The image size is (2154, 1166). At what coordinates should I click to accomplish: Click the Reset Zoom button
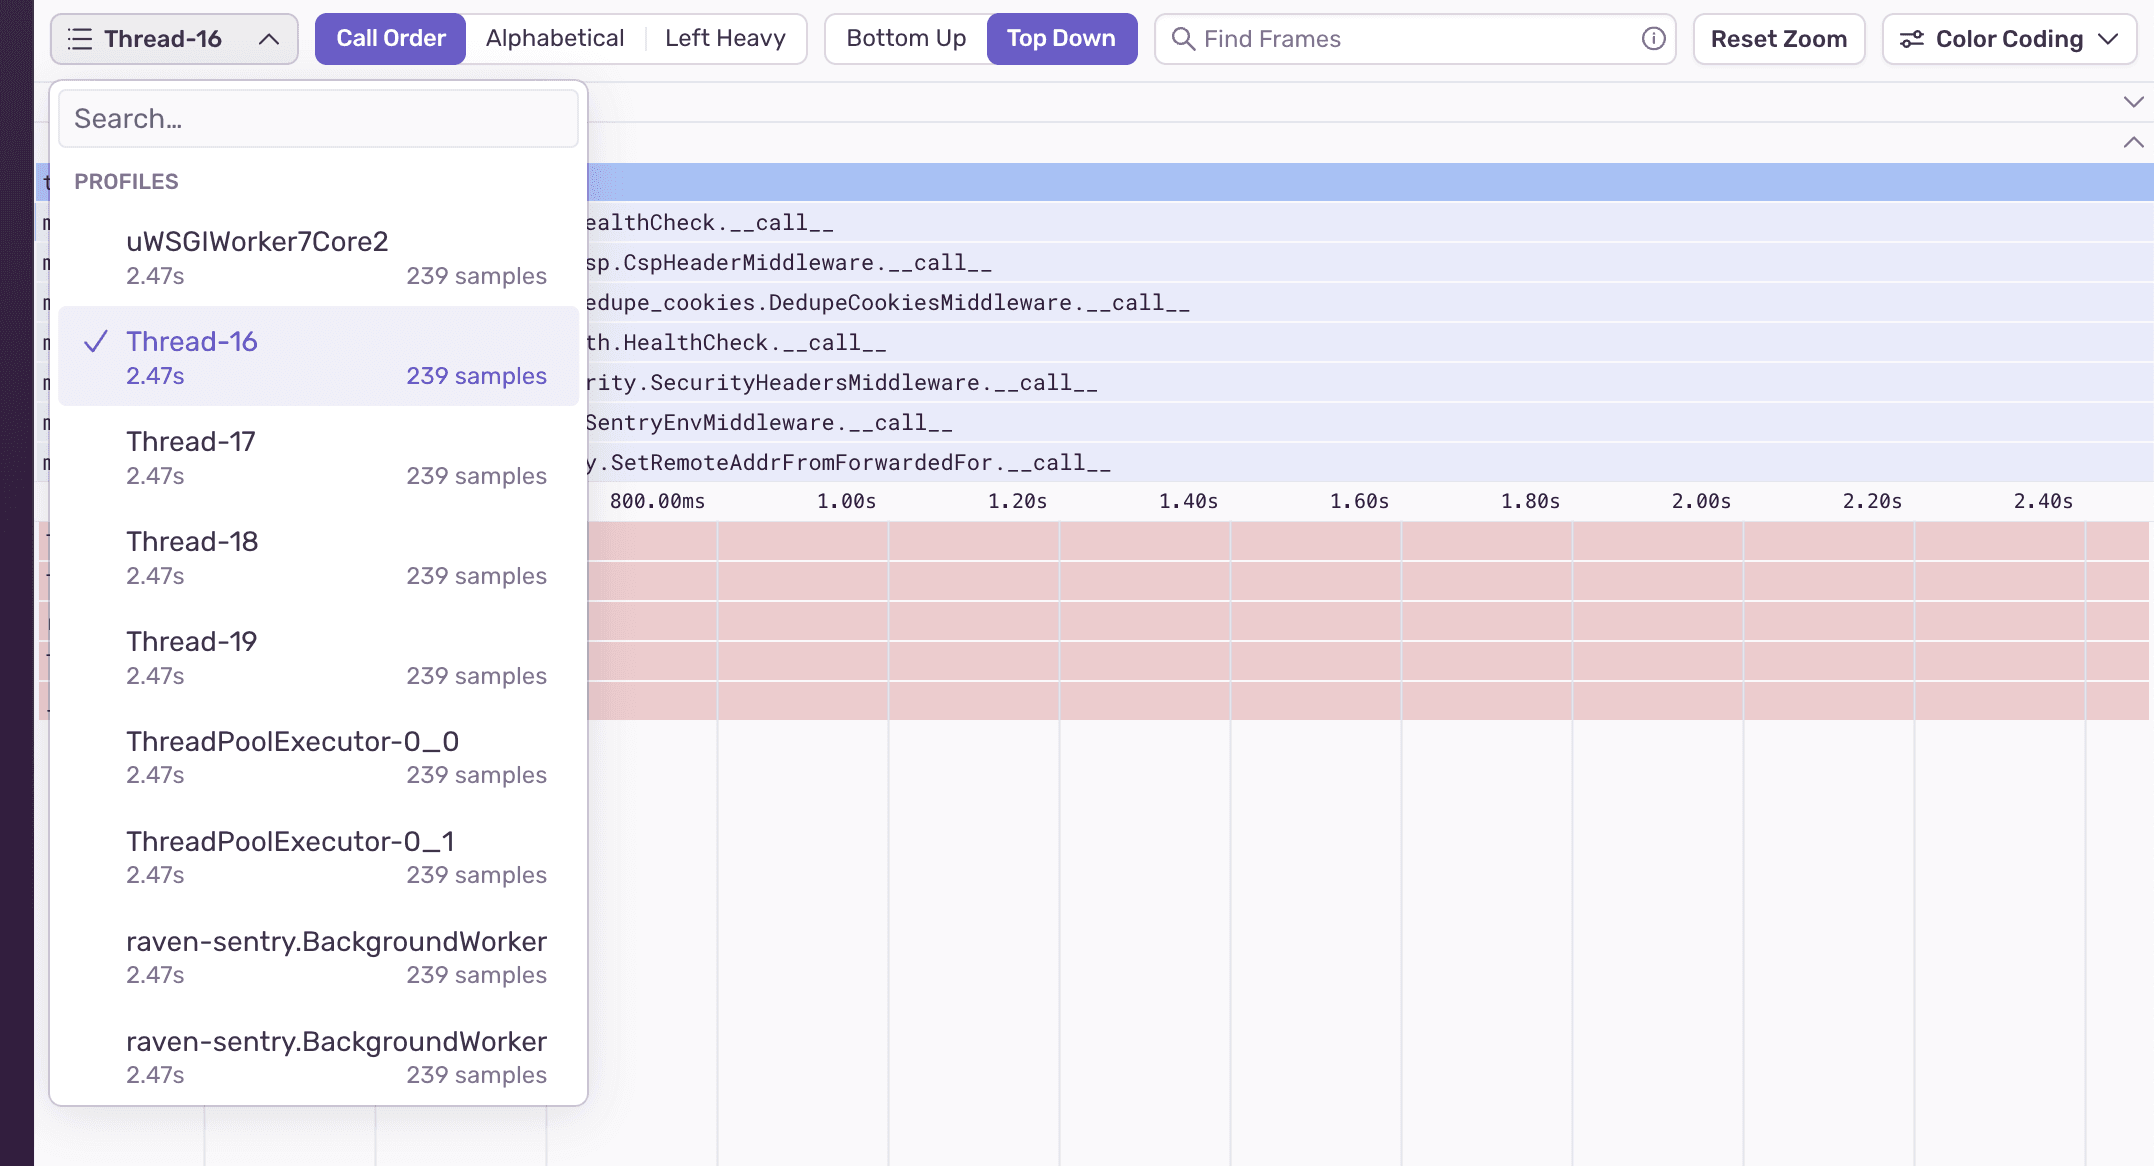[1779, 39]
